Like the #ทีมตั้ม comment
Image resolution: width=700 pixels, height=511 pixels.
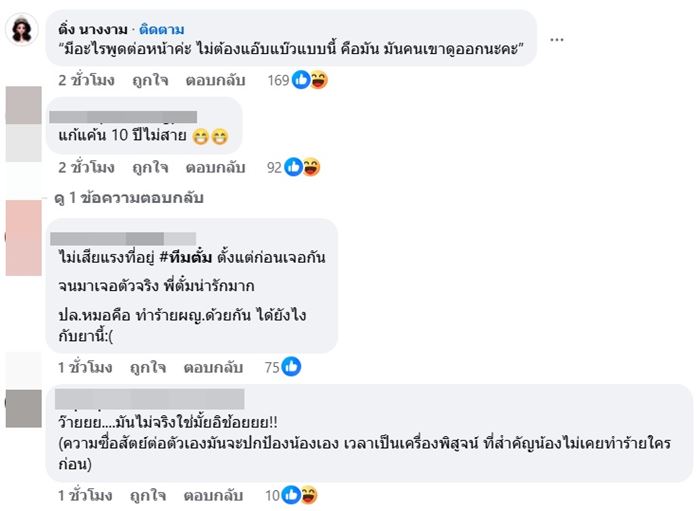(x=149, y=367)
